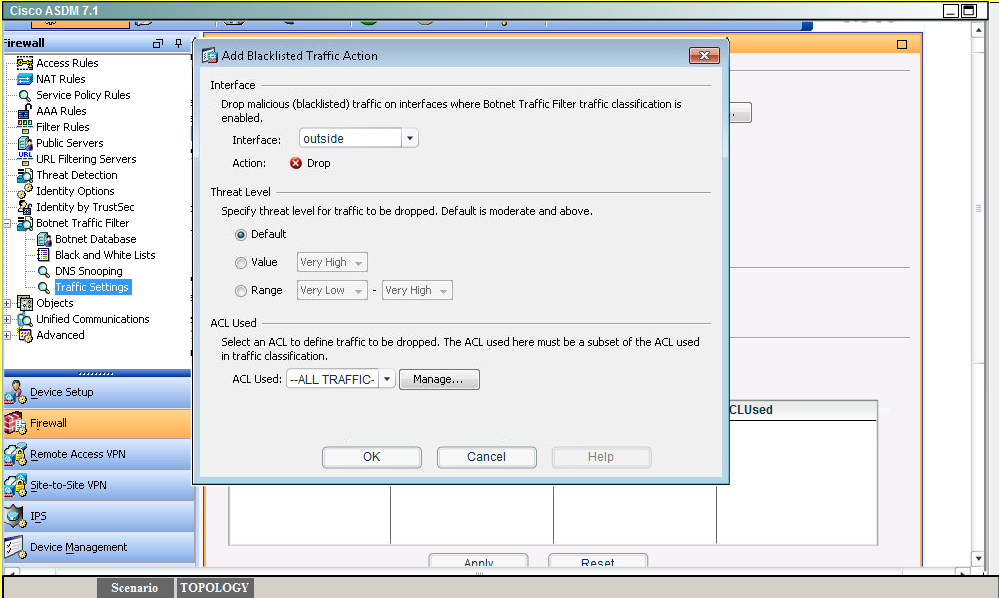
Task: Click the Device Management icon
Action: click(x=15, y=547)
